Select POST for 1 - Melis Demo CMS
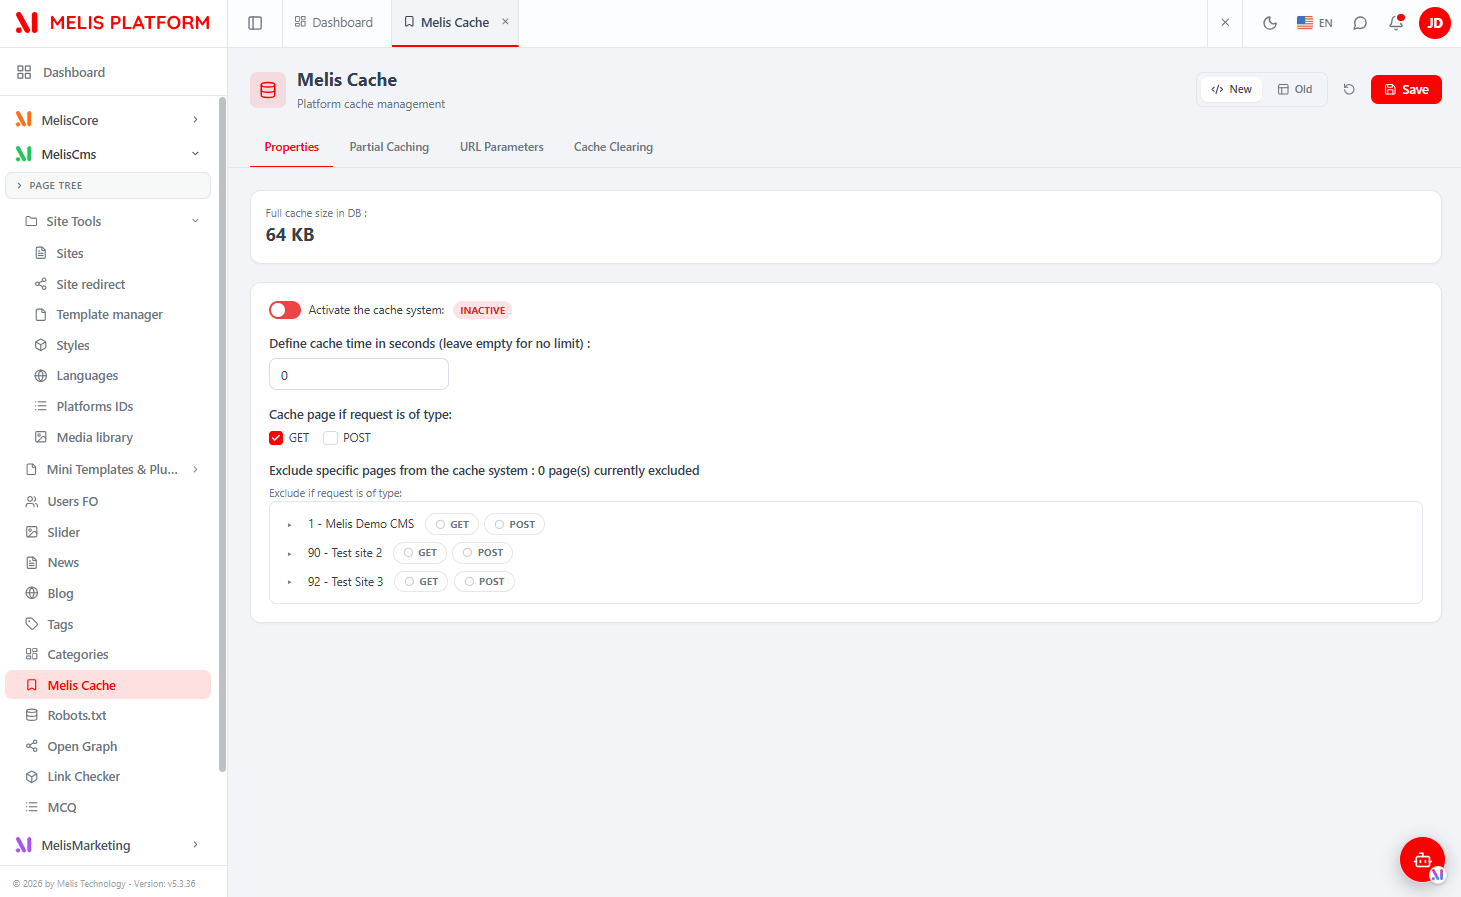Viewport: 1461px width, 897px height. 515,524
